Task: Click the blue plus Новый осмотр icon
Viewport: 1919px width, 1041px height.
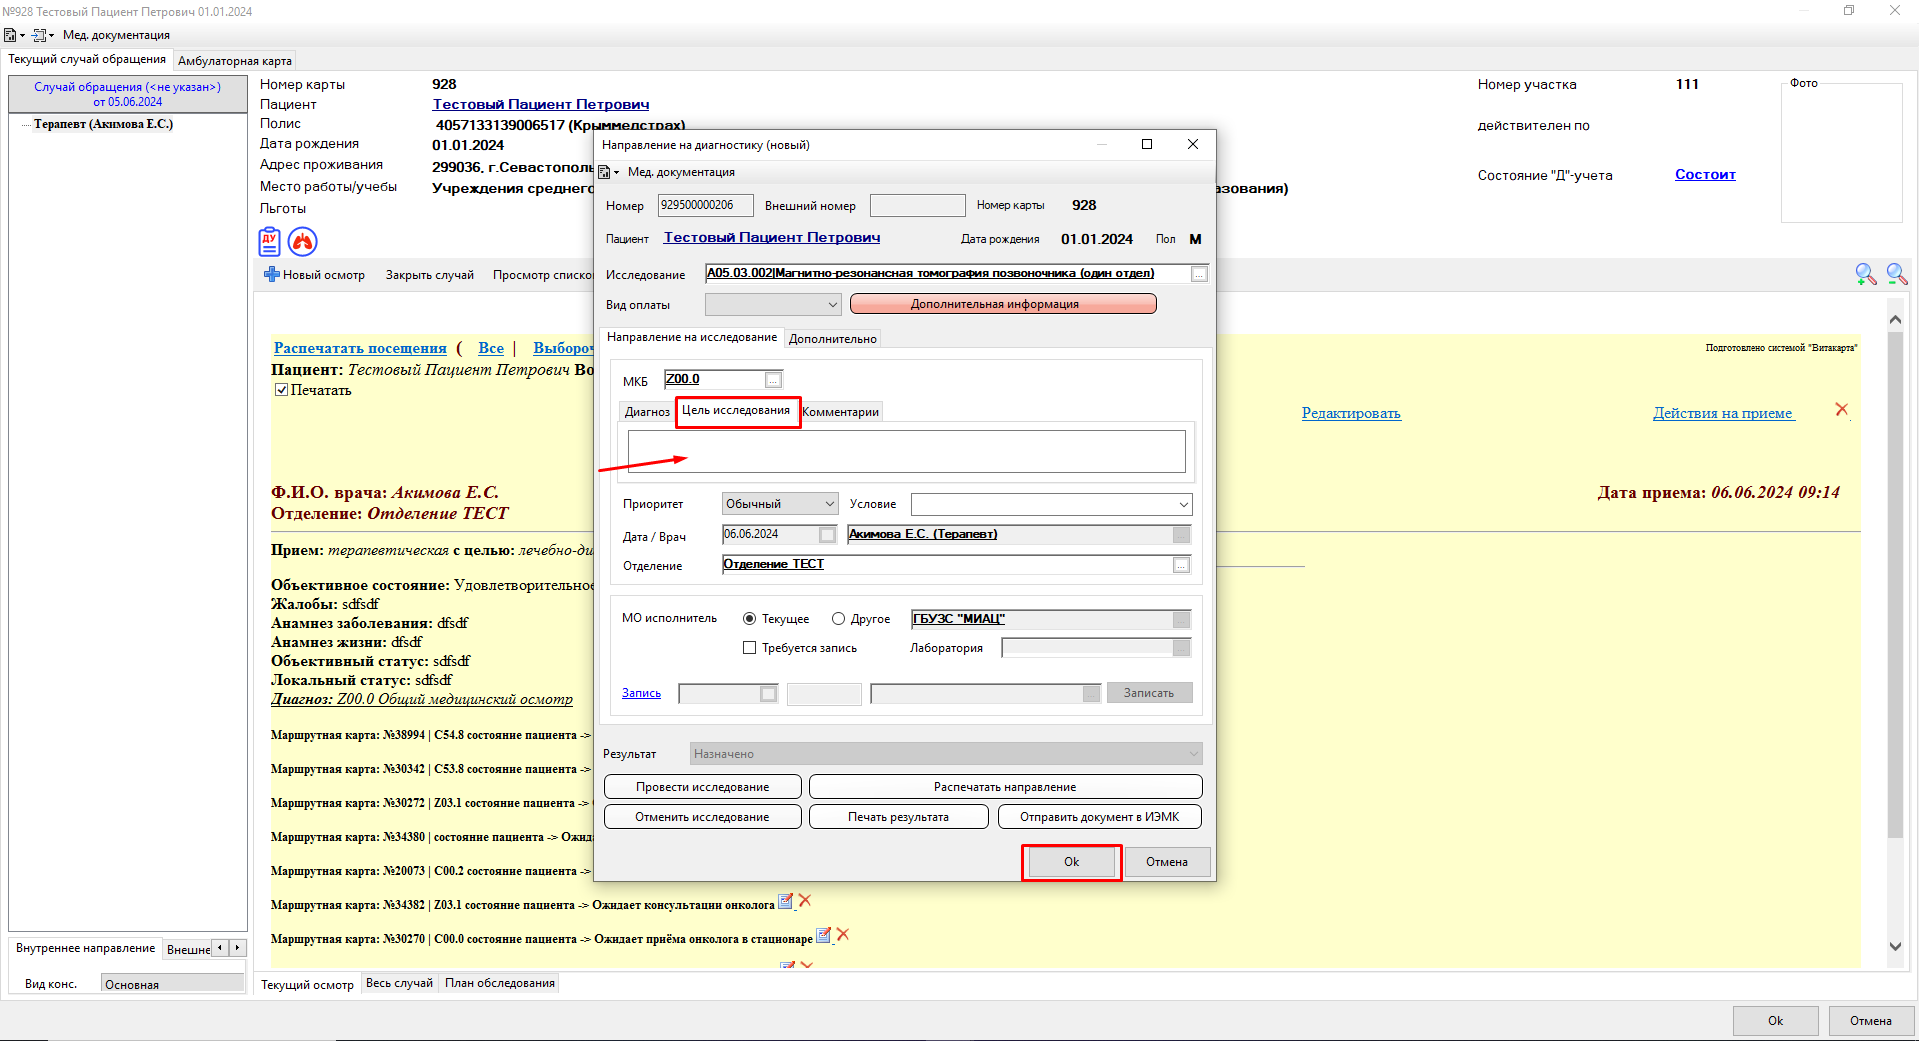Action: 271,274
